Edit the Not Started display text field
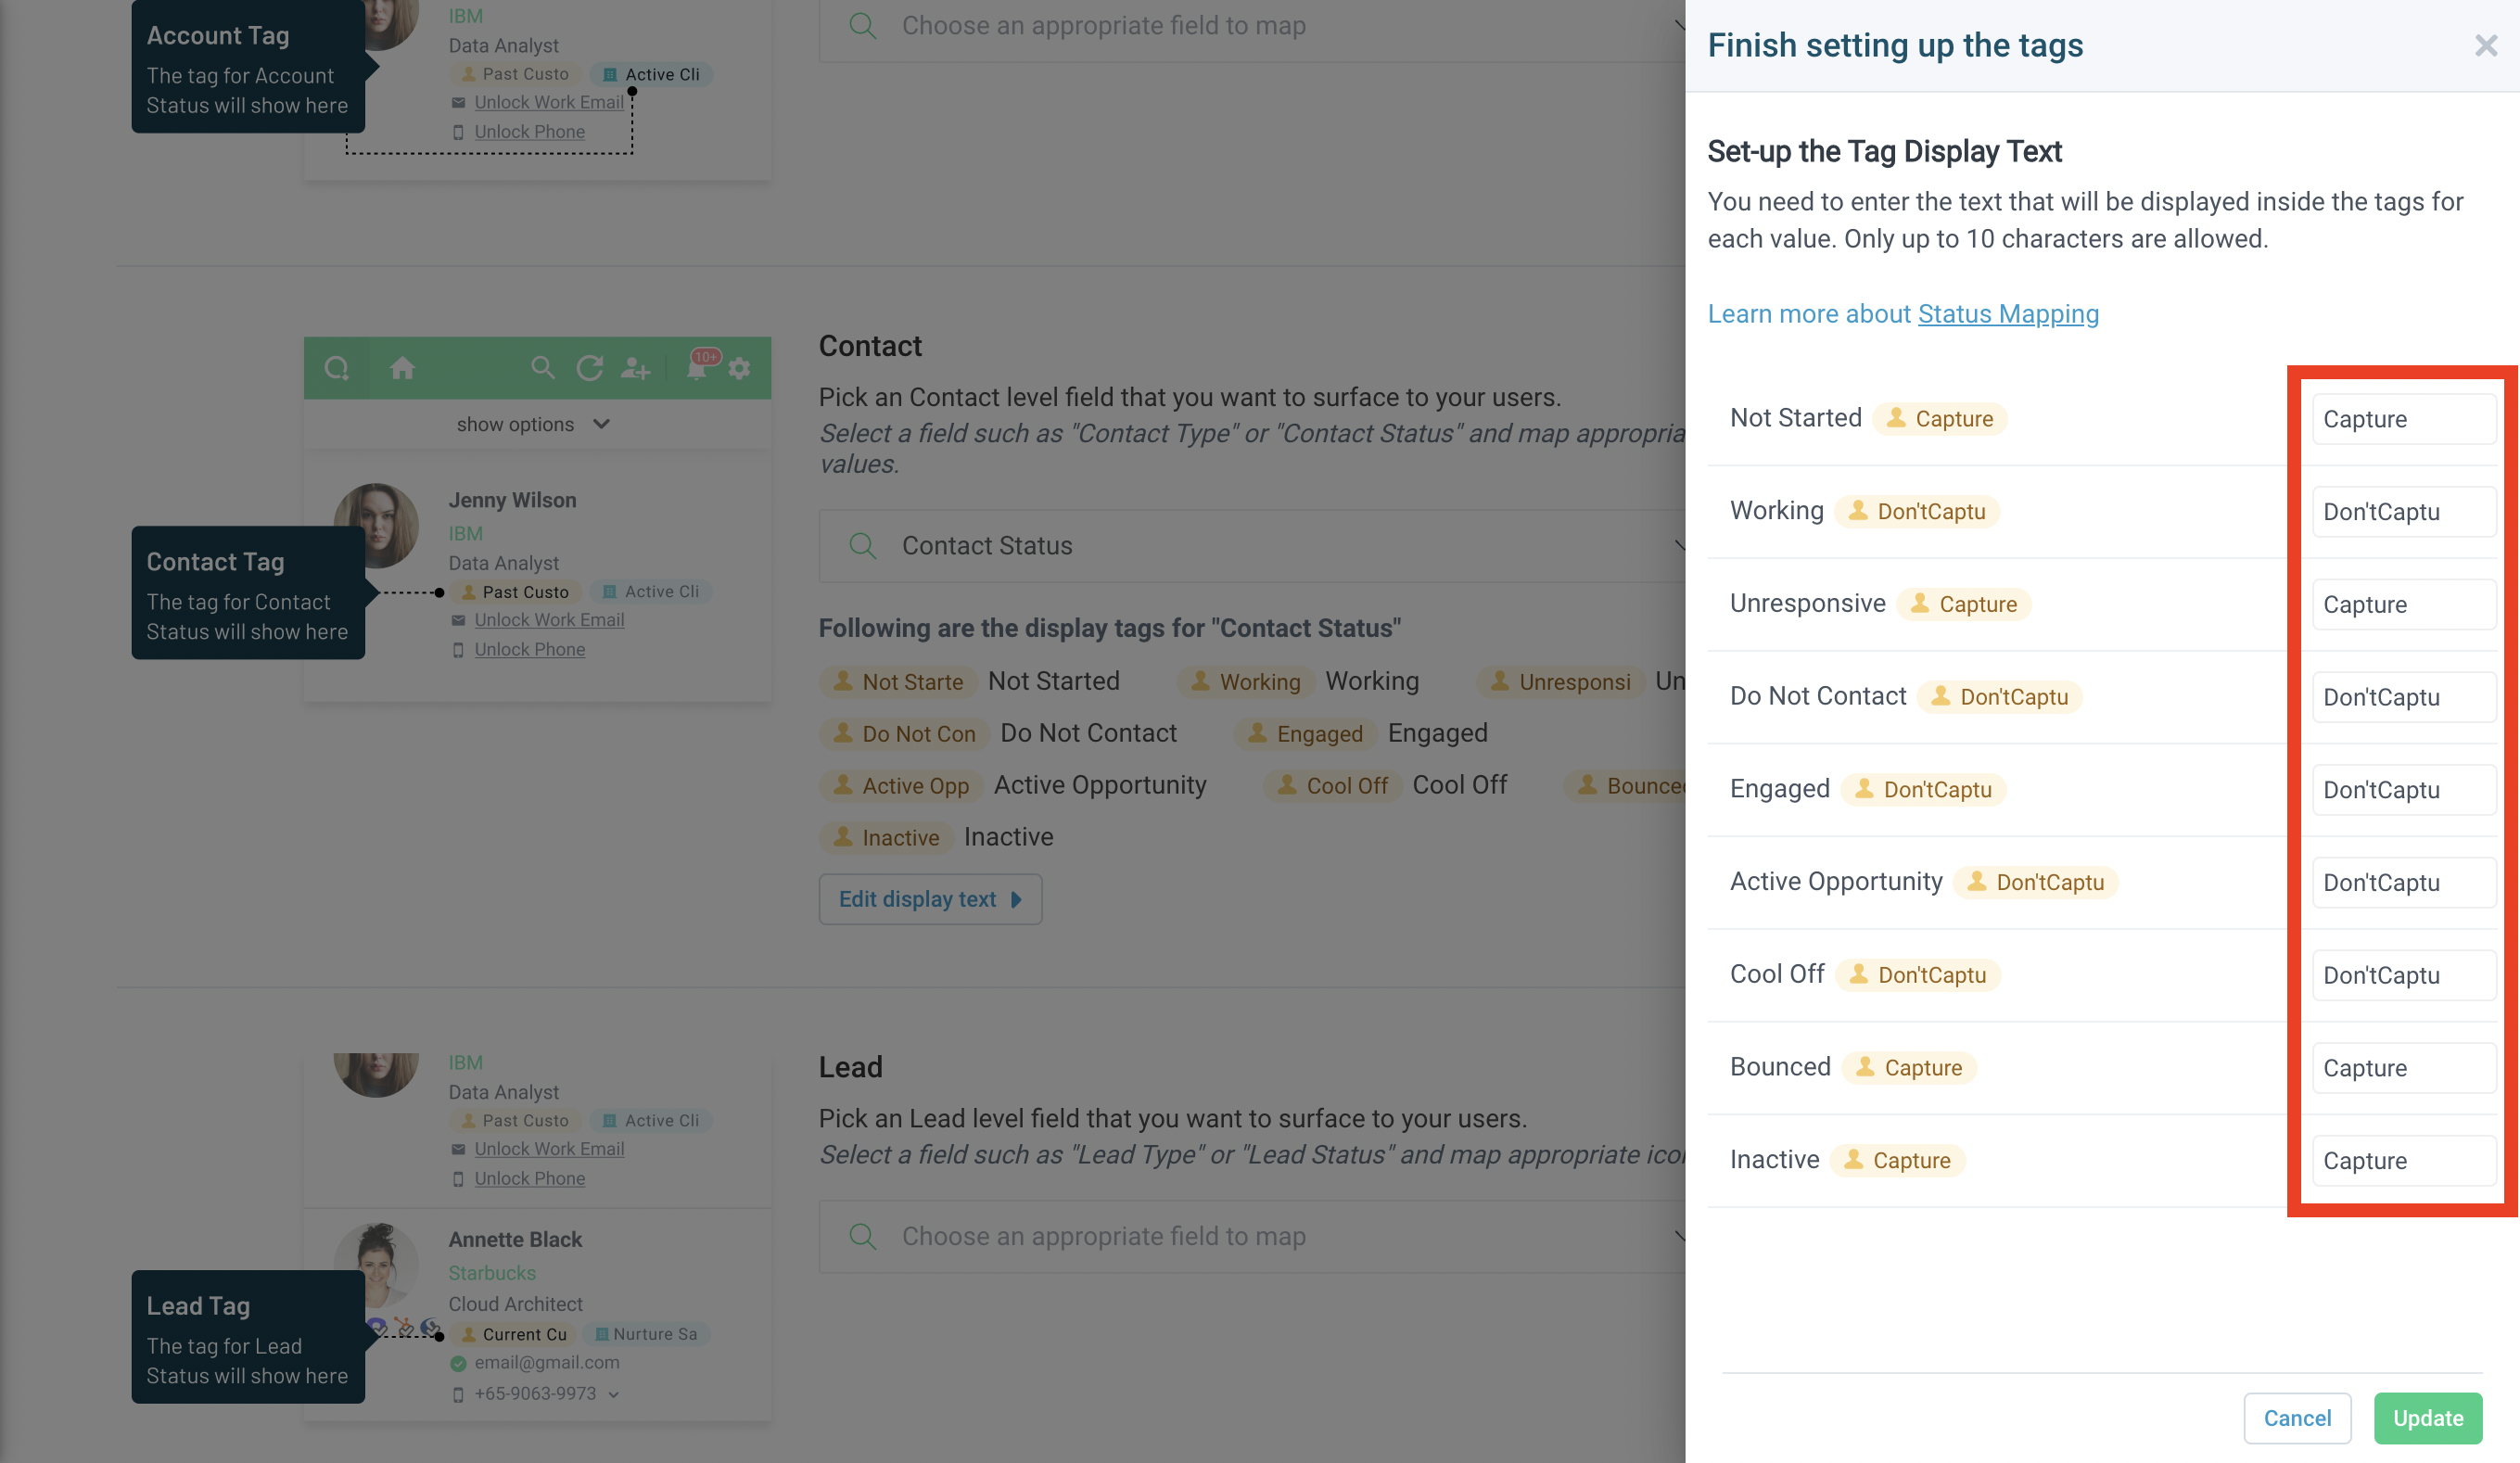The image size is (2520, 1463). (x=2403, y=419)
